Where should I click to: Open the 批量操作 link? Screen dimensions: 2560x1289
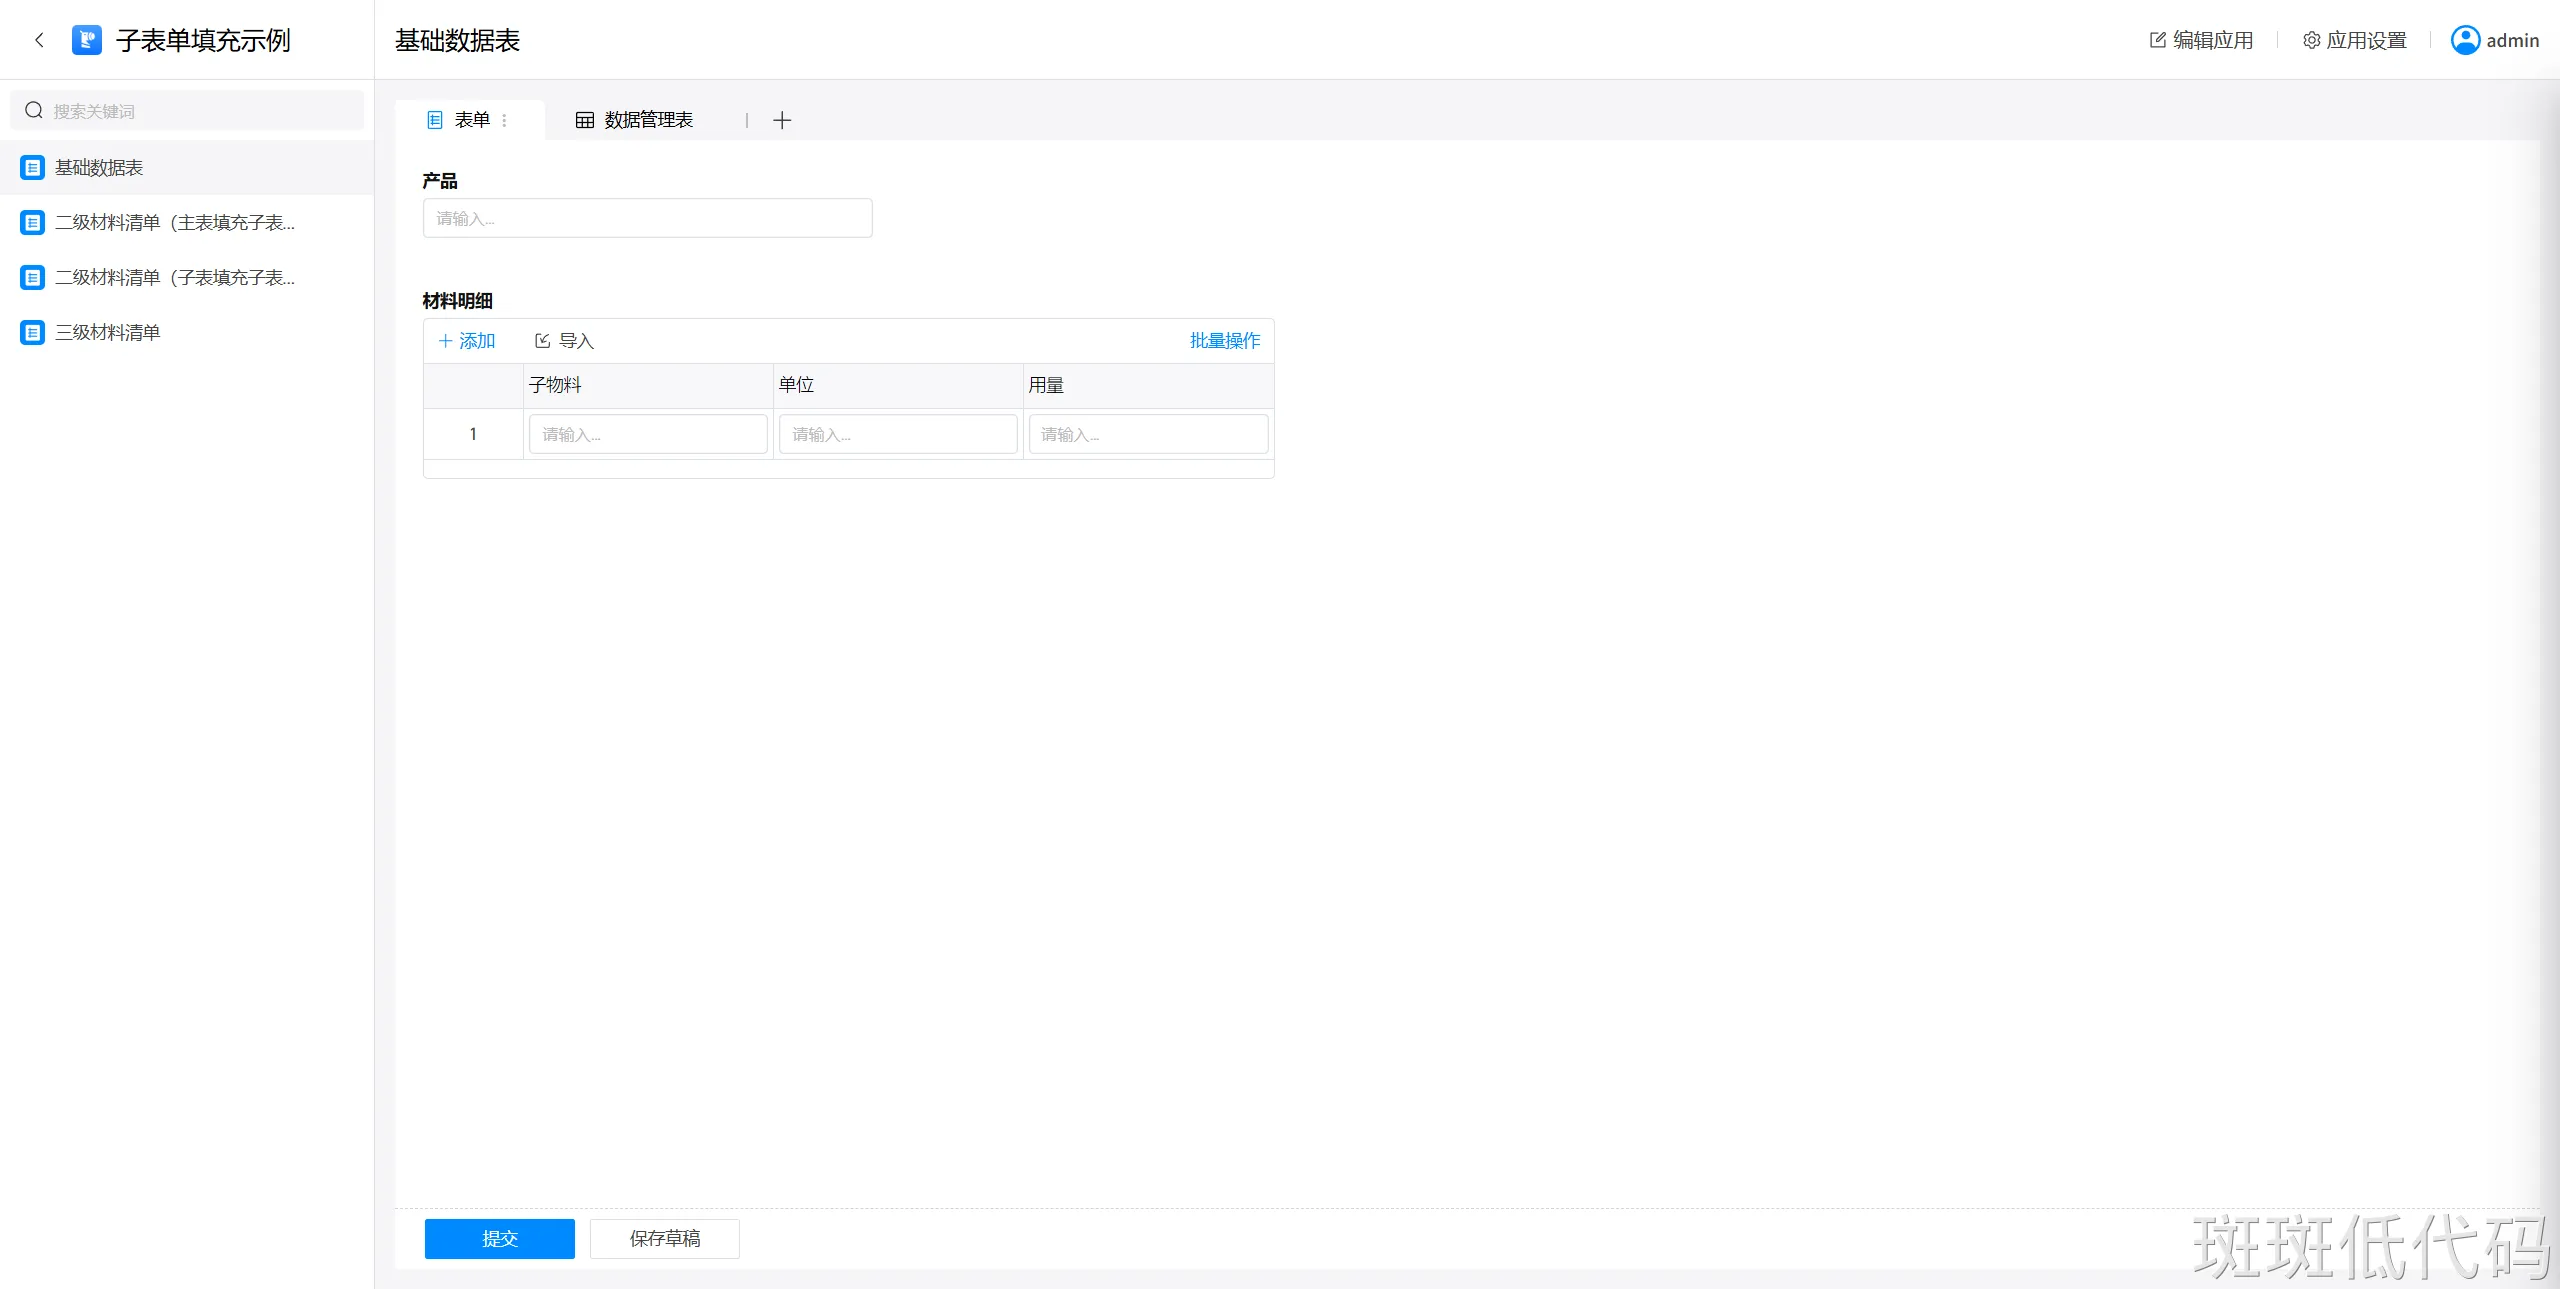[1224, 341]
